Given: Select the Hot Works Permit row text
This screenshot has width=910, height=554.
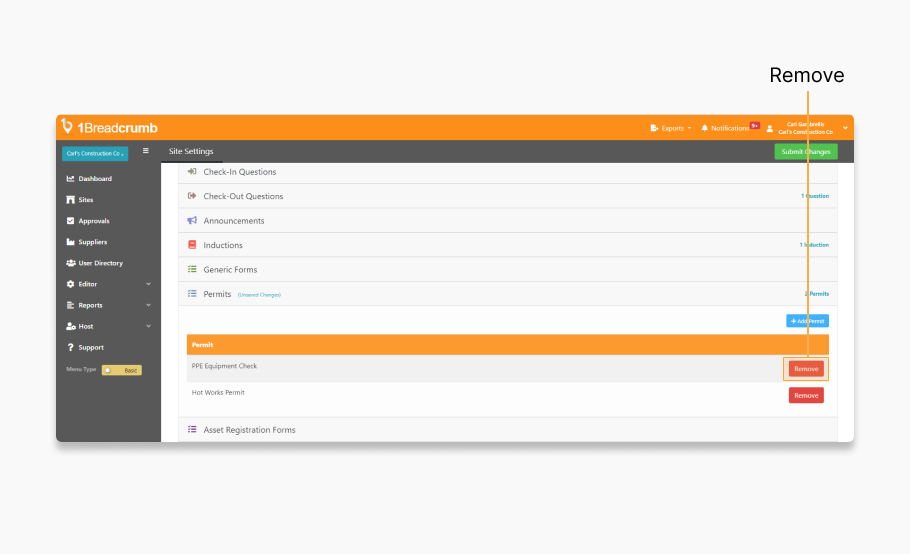Looking at the screenshot, I should [x=218, y=393].
